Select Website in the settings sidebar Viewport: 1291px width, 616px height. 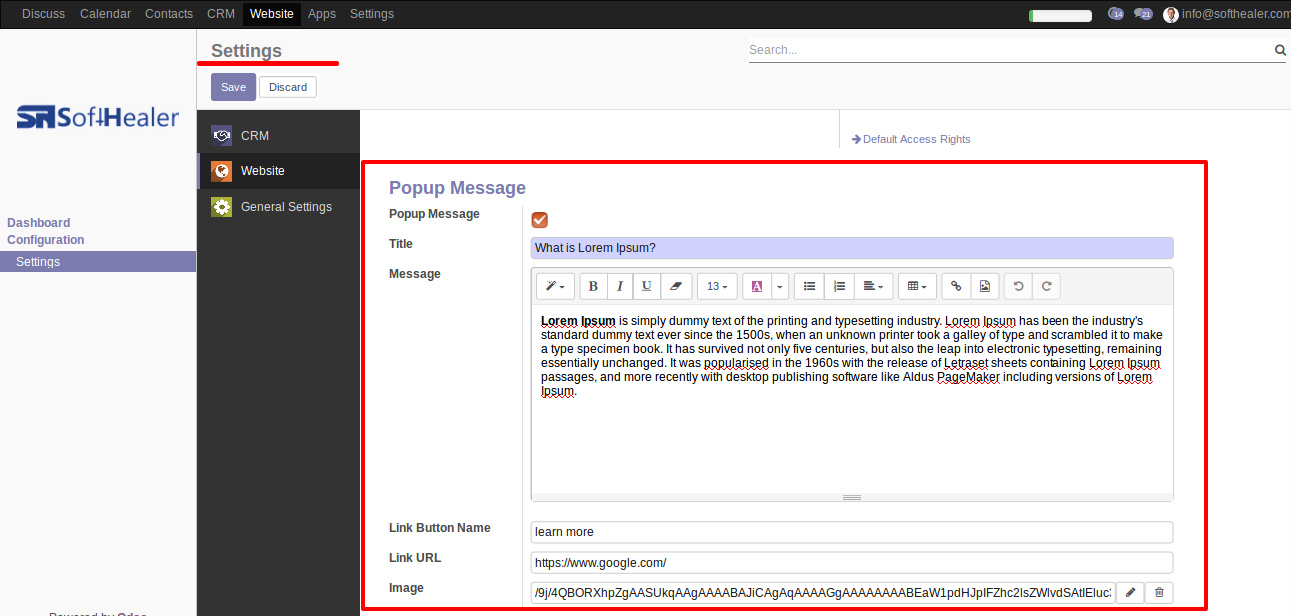click(x=278, y=171)
